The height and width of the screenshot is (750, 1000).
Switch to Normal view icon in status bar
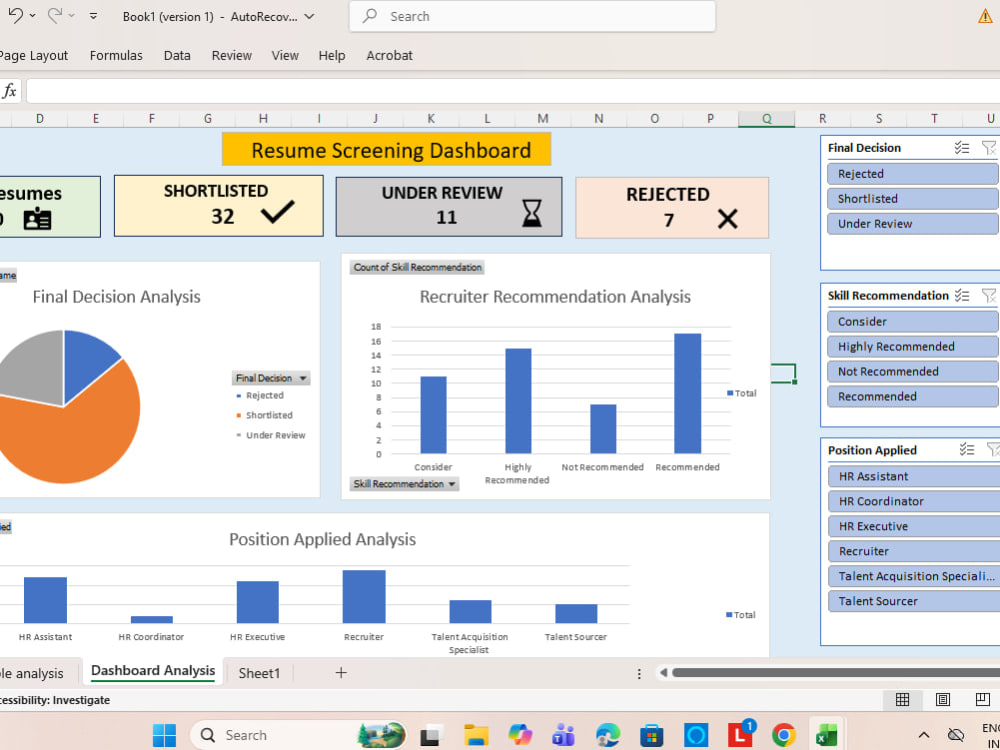click(902, 700)
